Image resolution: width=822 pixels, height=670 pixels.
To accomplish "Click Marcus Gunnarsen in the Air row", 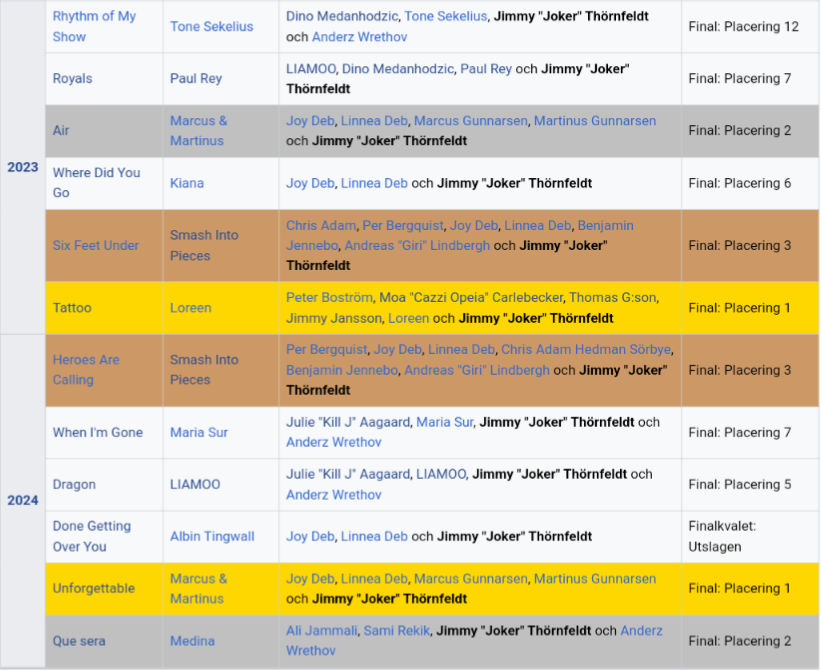I will 471,121.
